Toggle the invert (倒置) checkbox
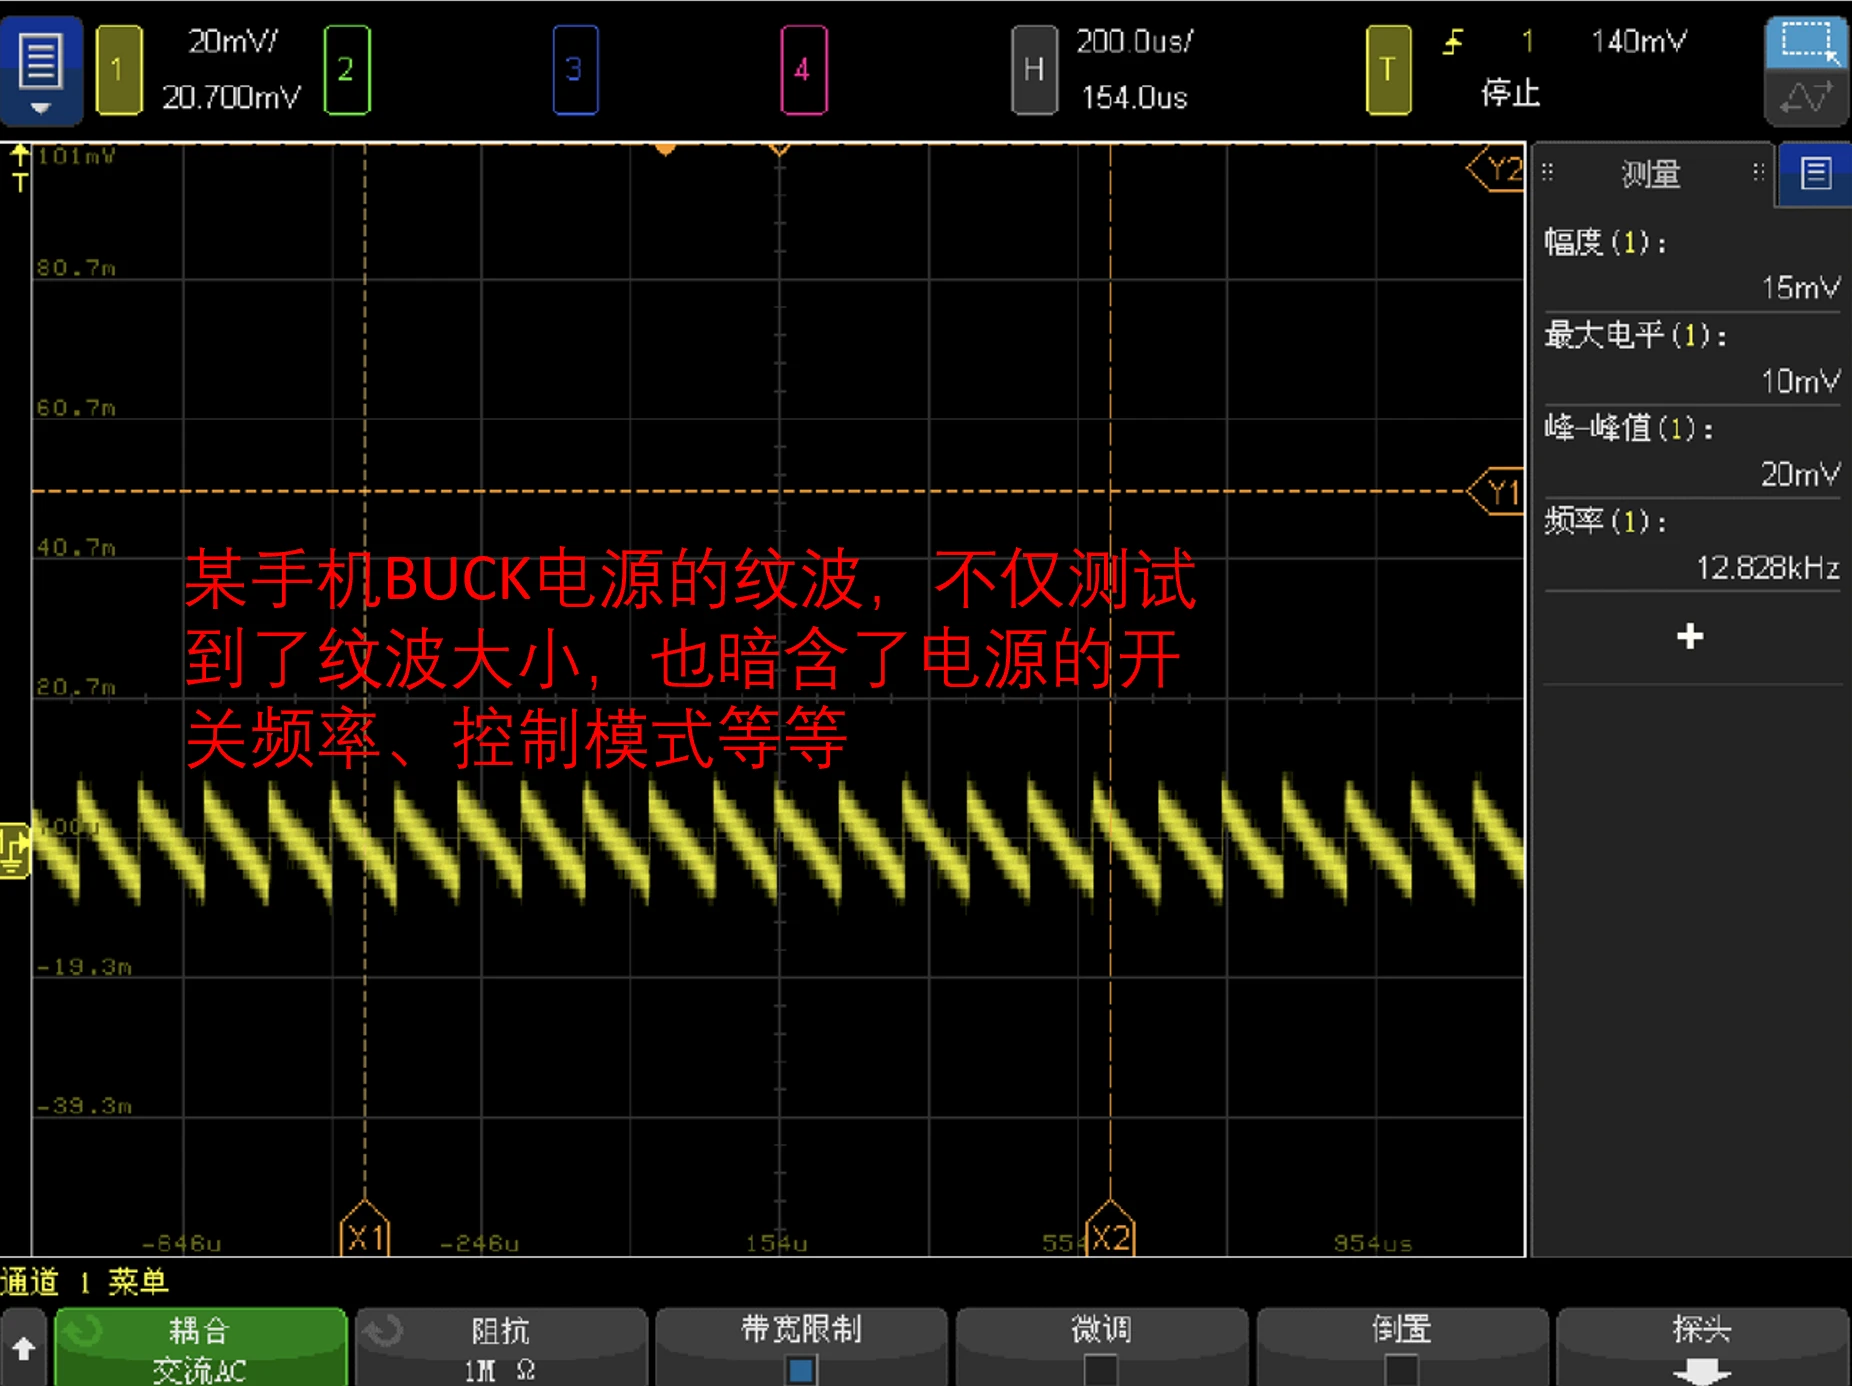1852x1386 pixels. click(x=1401, y=1367)
